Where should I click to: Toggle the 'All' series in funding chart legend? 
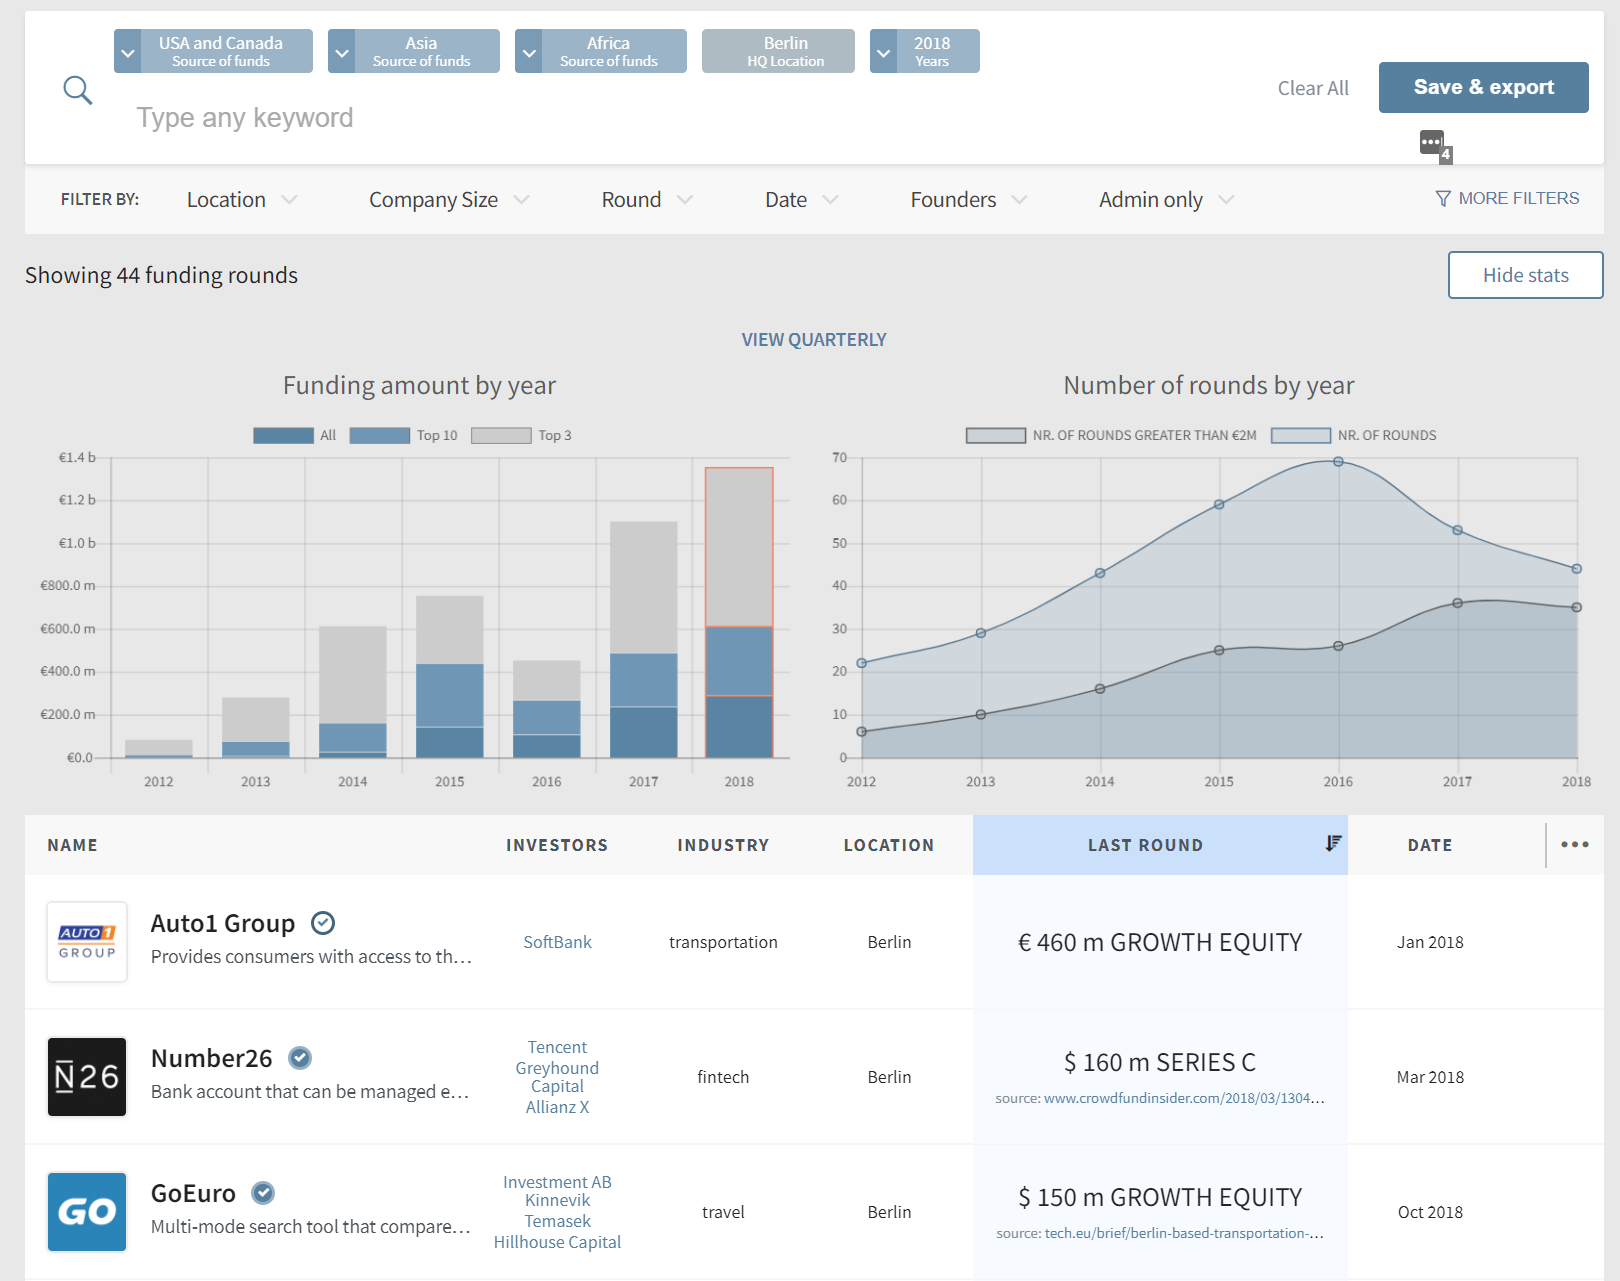(283, 436)
